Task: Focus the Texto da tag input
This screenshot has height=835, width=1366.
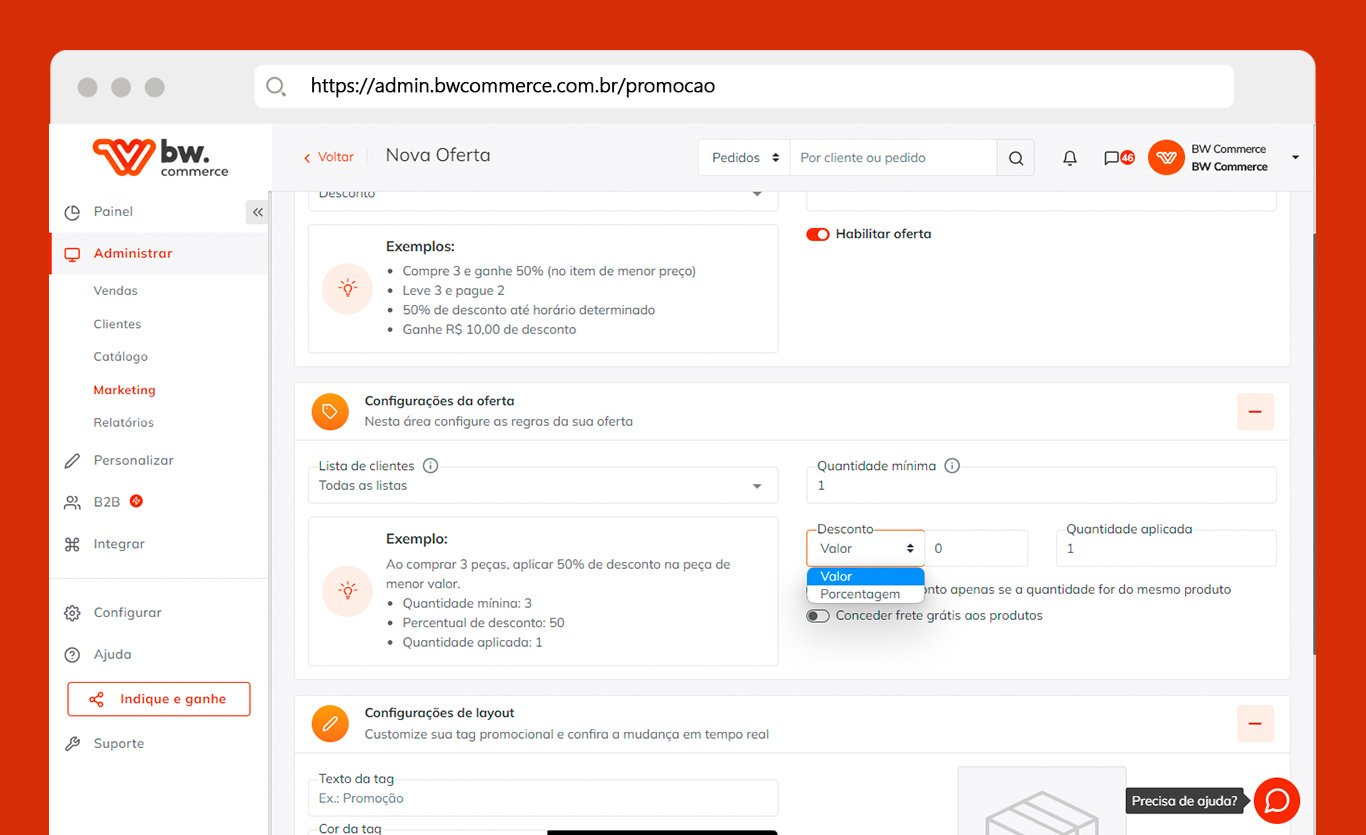Action: [x=543, y=798]
